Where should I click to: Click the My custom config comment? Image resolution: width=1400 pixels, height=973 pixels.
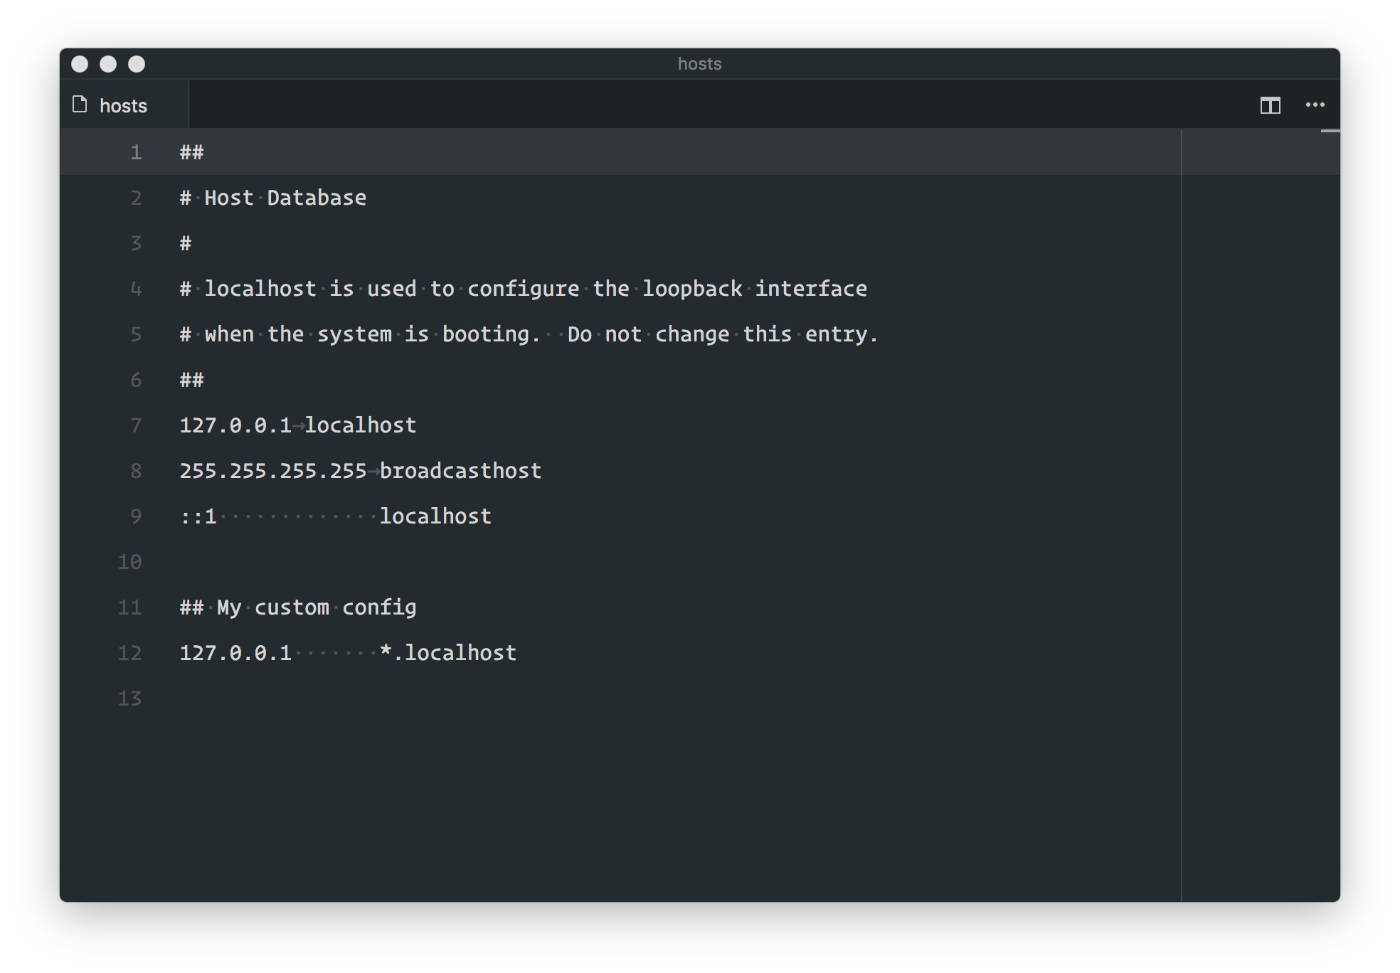(297, 606)
